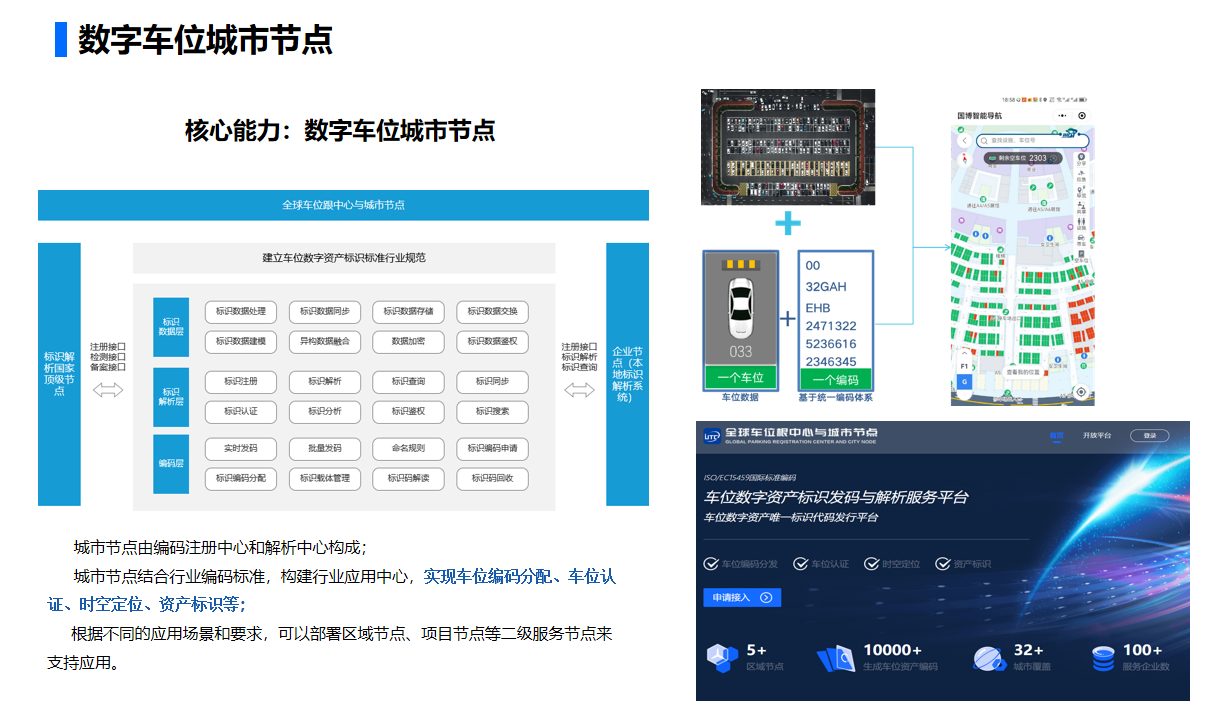
Task: Click the double-arrow beside 标识国家顶级节点
Action: click(x=107, y=390)
